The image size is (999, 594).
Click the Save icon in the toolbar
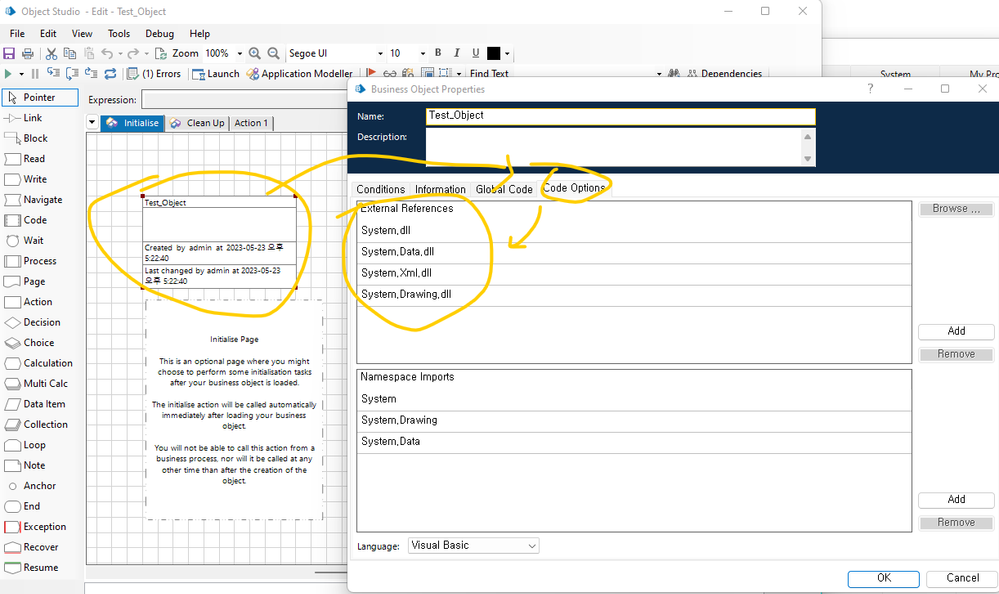[x=10, y=53]
